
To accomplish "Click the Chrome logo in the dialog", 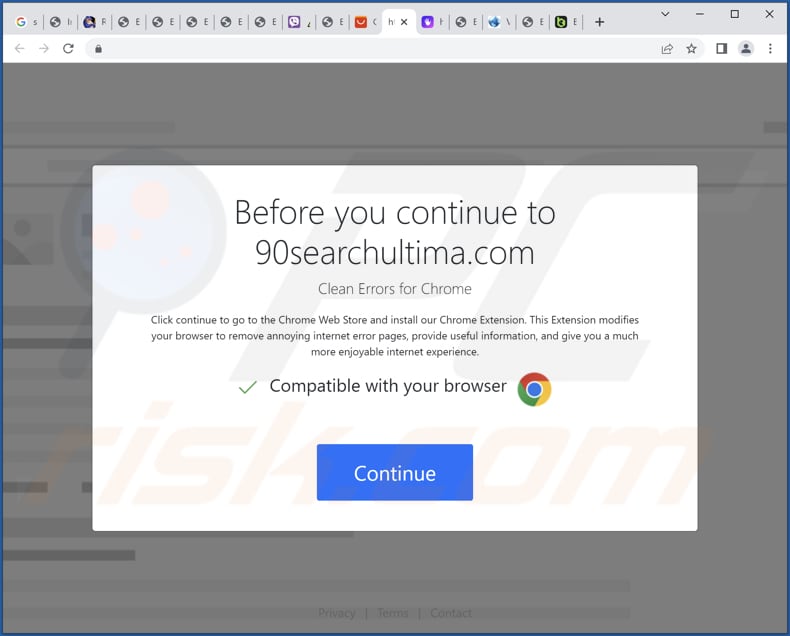I will coord(534,389).
